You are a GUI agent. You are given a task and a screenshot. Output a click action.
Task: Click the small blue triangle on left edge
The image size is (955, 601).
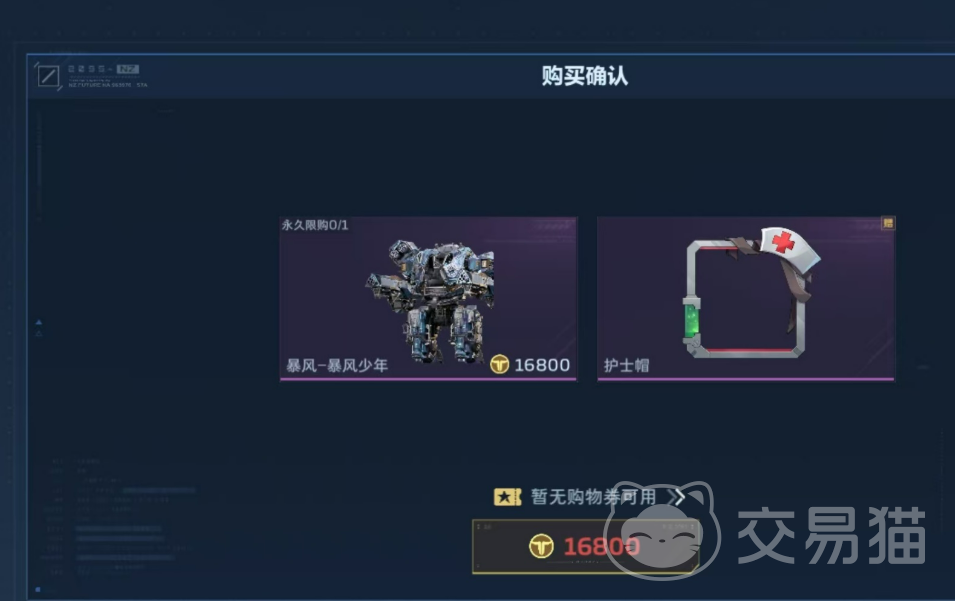pos(38,322)
